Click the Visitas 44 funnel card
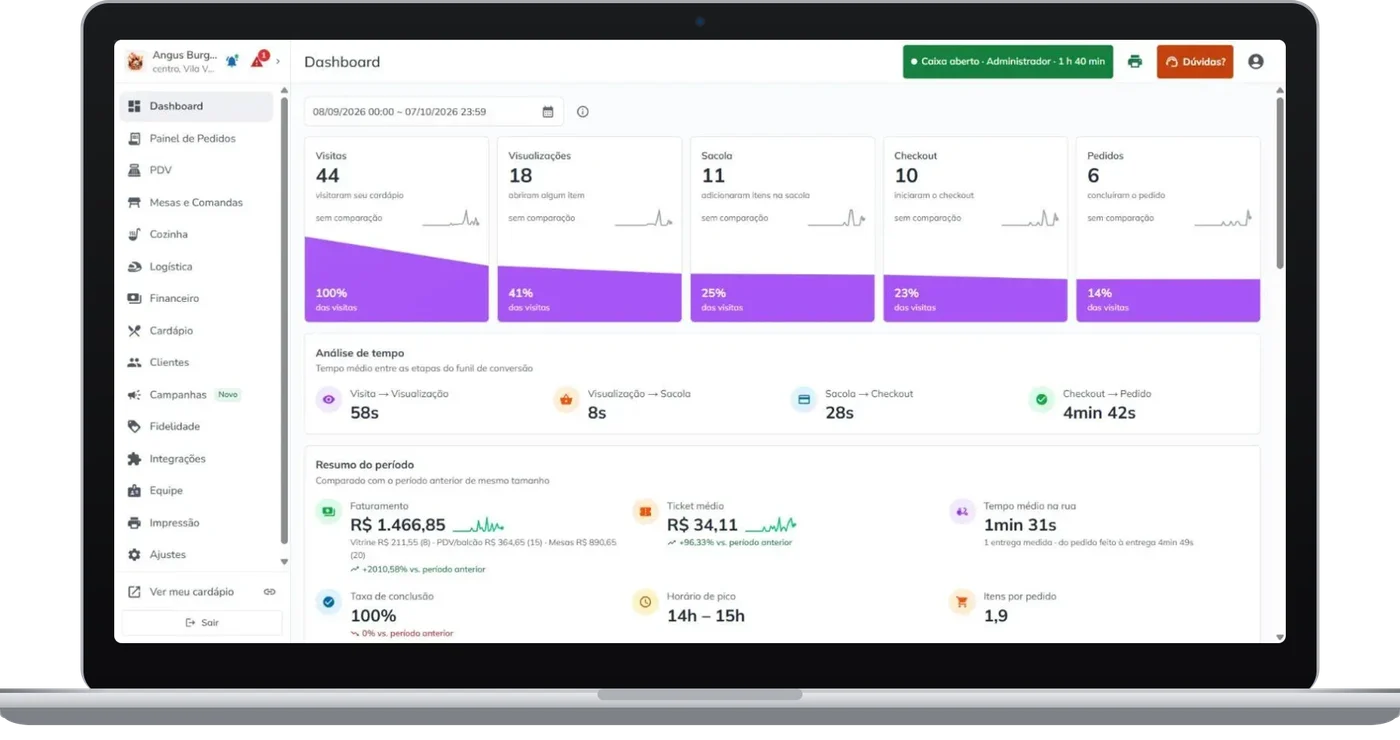Viewport: 1400px width, 740px height. tap(397, 229)
